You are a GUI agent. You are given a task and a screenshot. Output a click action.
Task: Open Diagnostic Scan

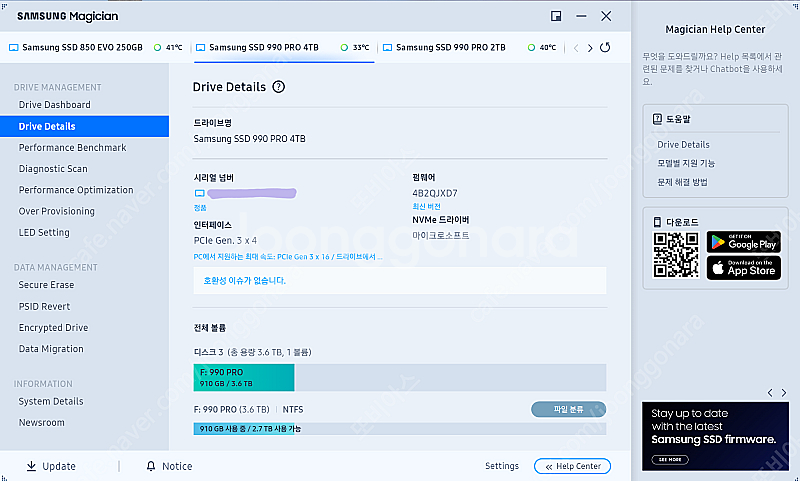coord(53,169)
